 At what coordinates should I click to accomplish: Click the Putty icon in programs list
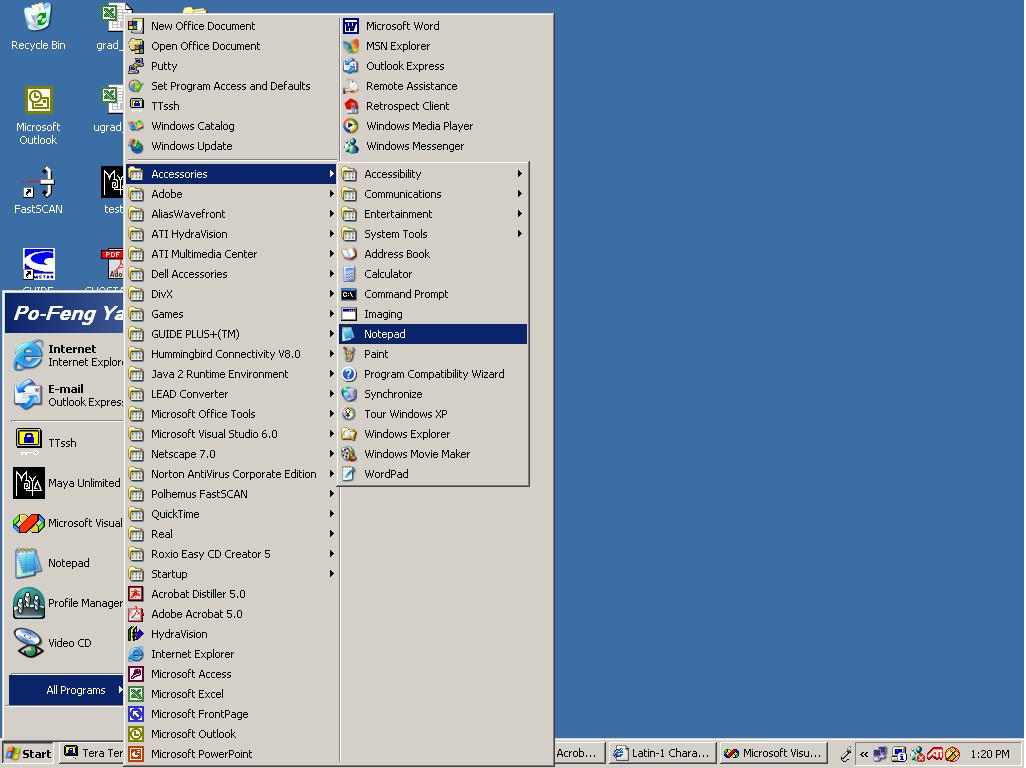point(136,66)
